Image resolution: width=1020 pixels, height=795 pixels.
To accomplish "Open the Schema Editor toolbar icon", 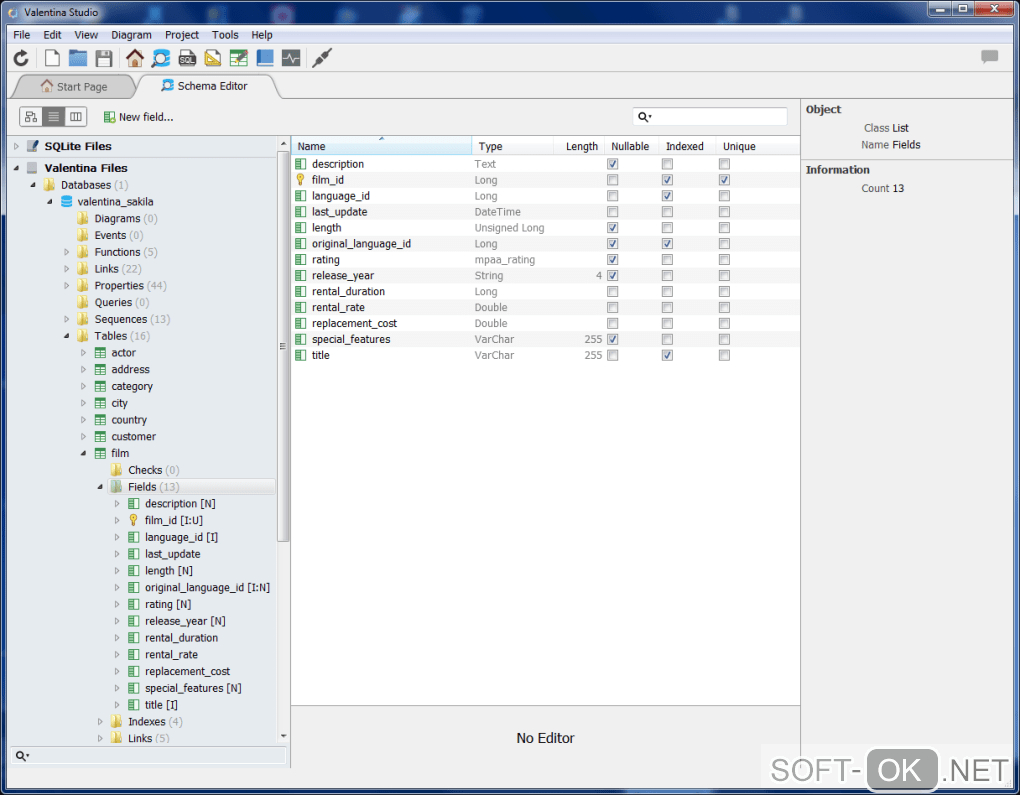I will [161, 59].
